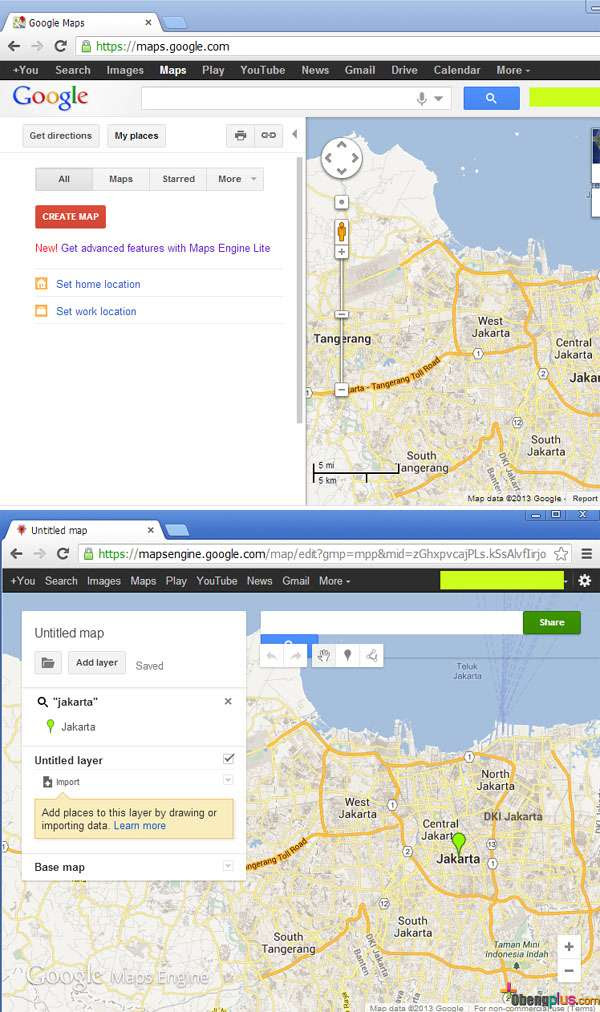The width and height of the screenshot is (600, 1012).
Task: Open settings gear in Maps Engine window
Action: (x=585, y=581)
